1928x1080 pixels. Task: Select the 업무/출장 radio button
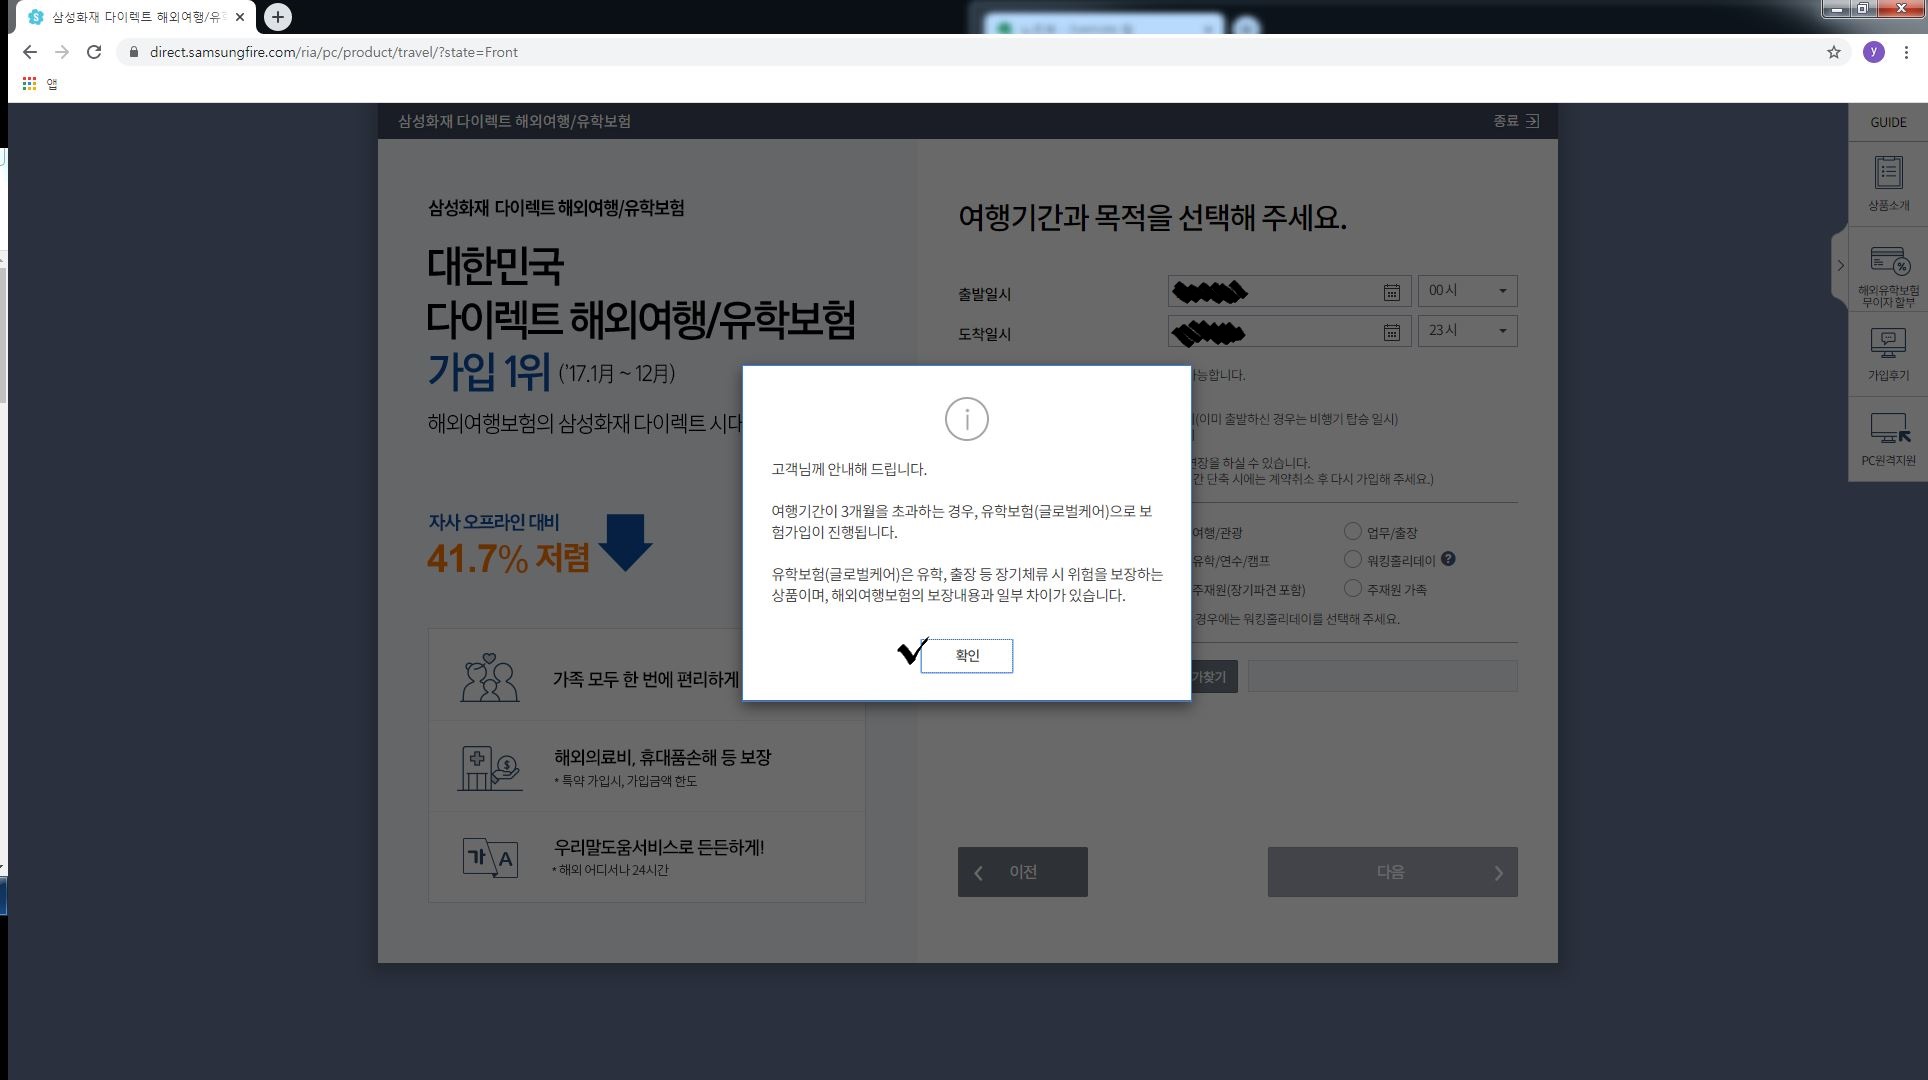pos(1353,531)
